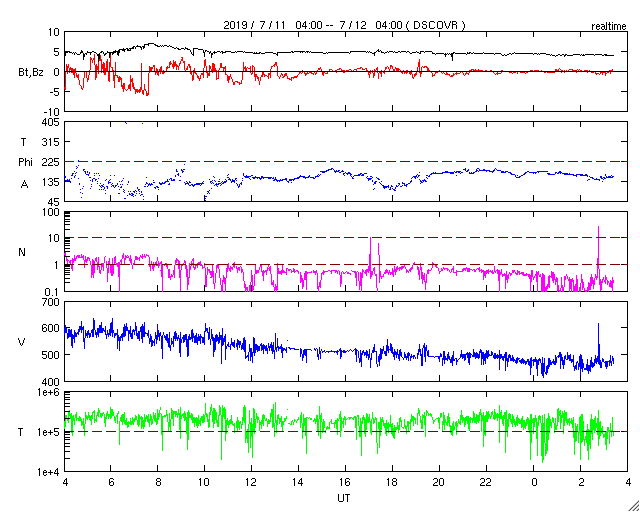This screenshot has height=512, width=640.
Task: Click the "realtime" label
Action: [x=609, y=27]
